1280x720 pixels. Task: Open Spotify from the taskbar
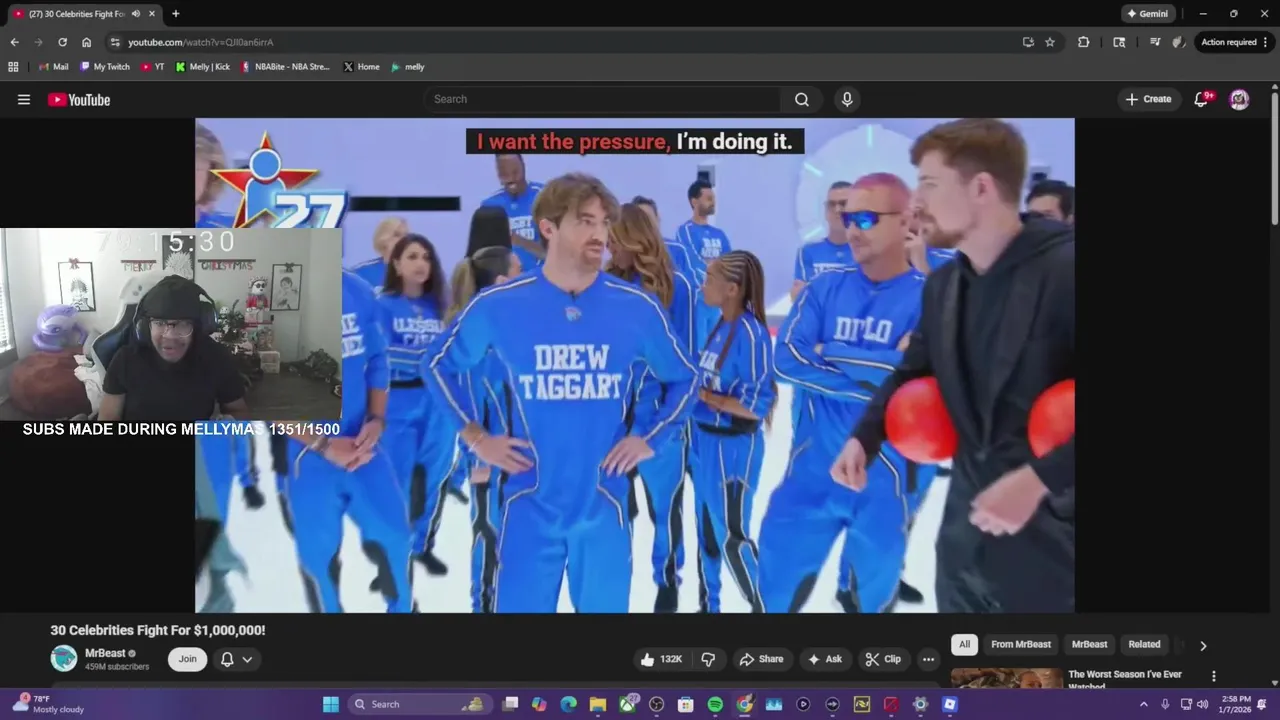coord(715,704)
